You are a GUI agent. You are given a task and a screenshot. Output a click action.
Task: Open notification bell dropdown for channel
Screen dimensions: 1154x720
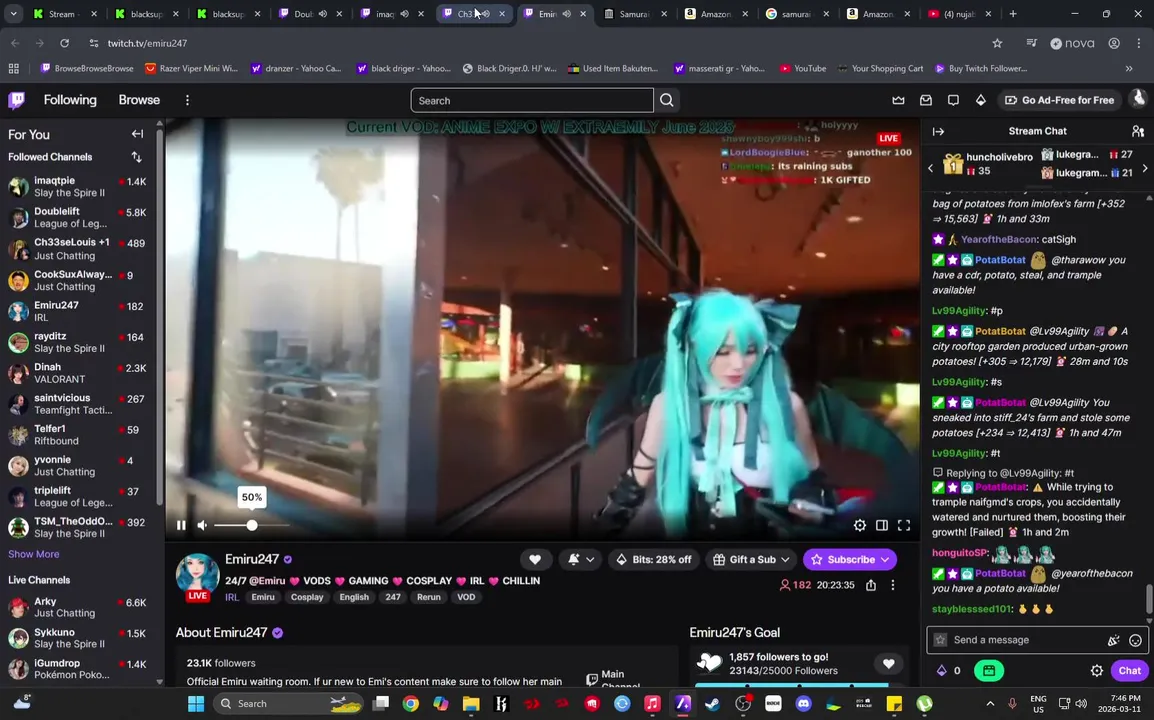coord(581,560)
